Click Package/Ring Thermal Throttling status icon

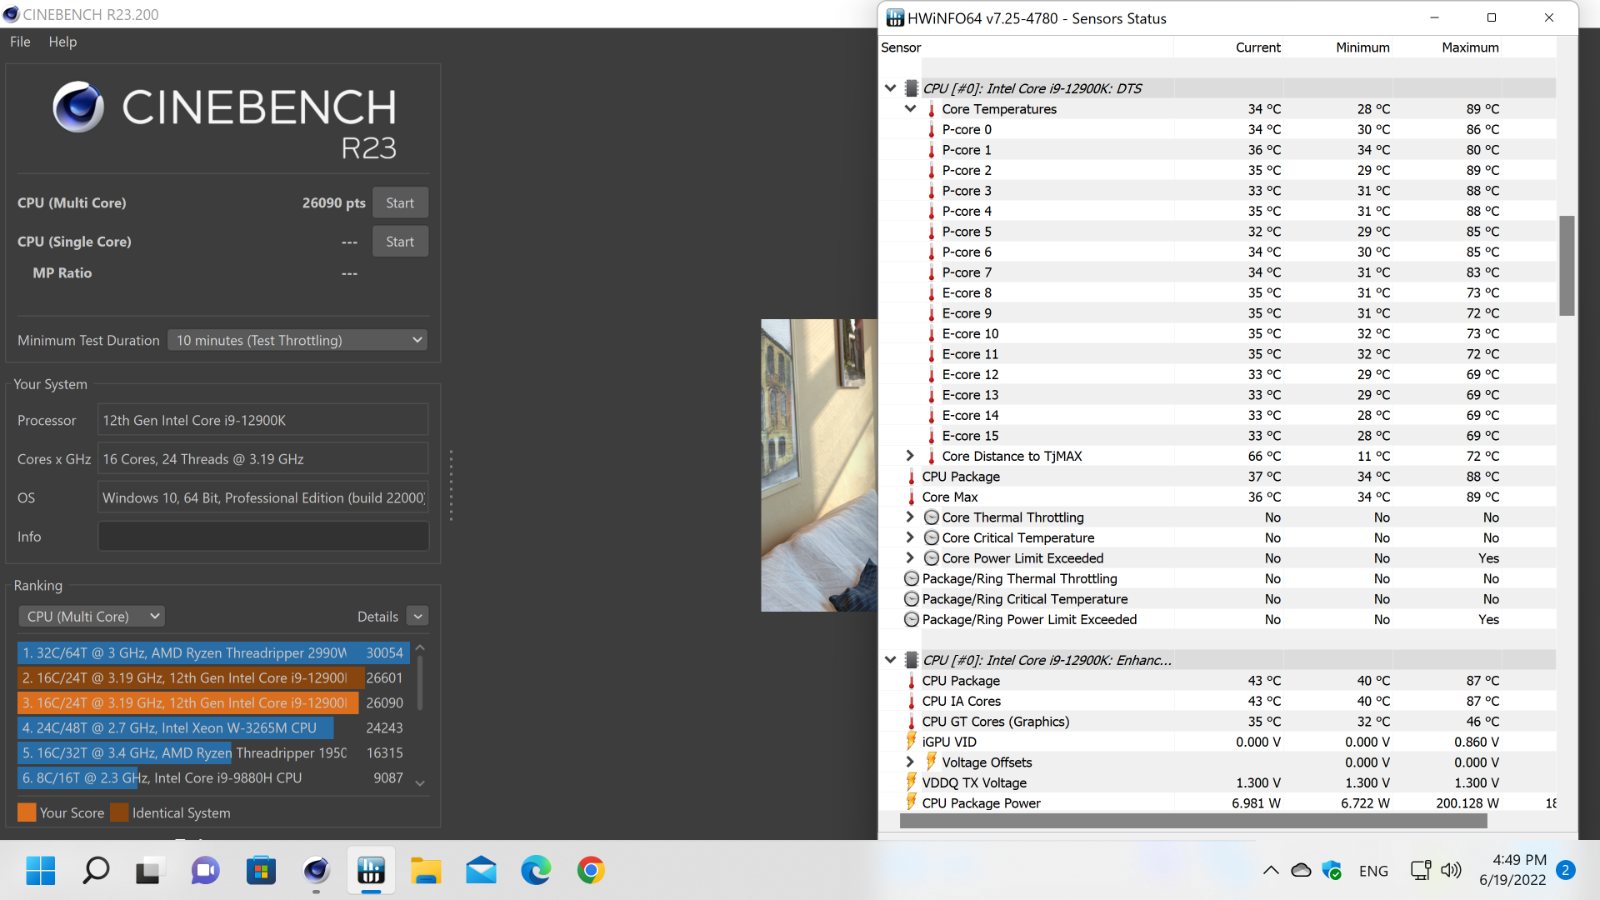pos(911,579)
